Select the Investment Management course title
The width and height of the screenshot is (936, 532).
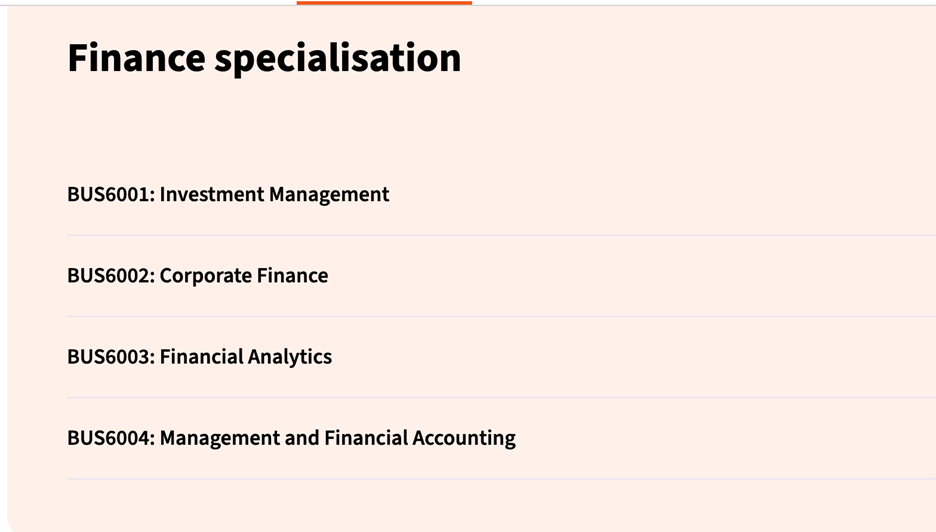tap(274, 195)
